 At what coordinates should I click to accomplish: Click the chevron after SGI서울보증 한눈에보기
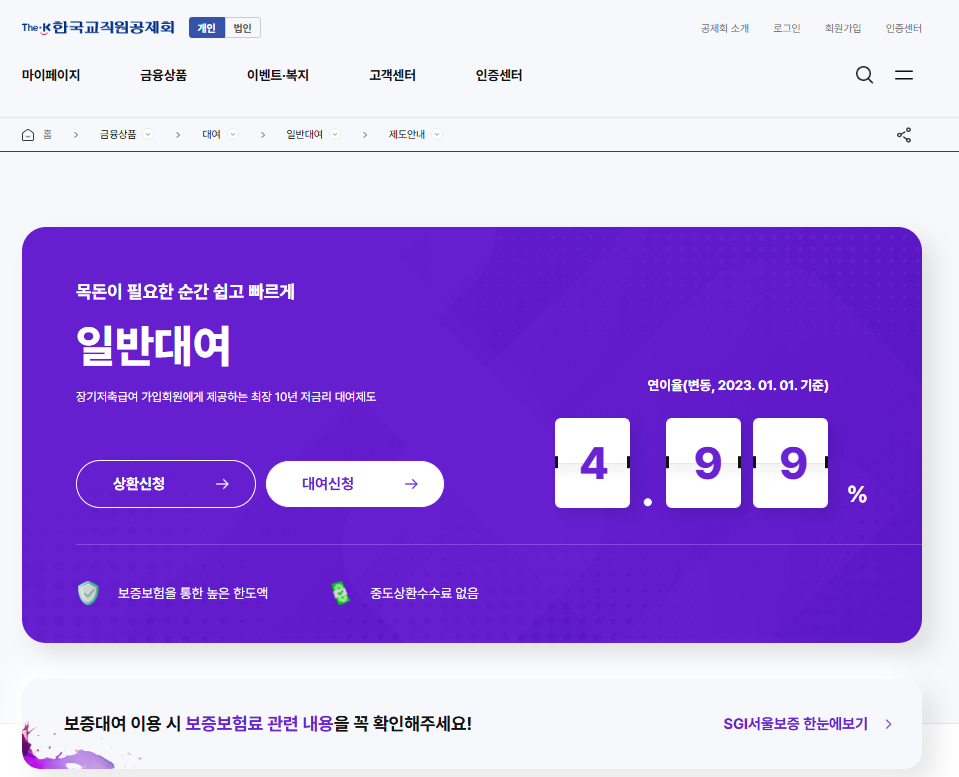pyautogui.click(x=889, y=724)
